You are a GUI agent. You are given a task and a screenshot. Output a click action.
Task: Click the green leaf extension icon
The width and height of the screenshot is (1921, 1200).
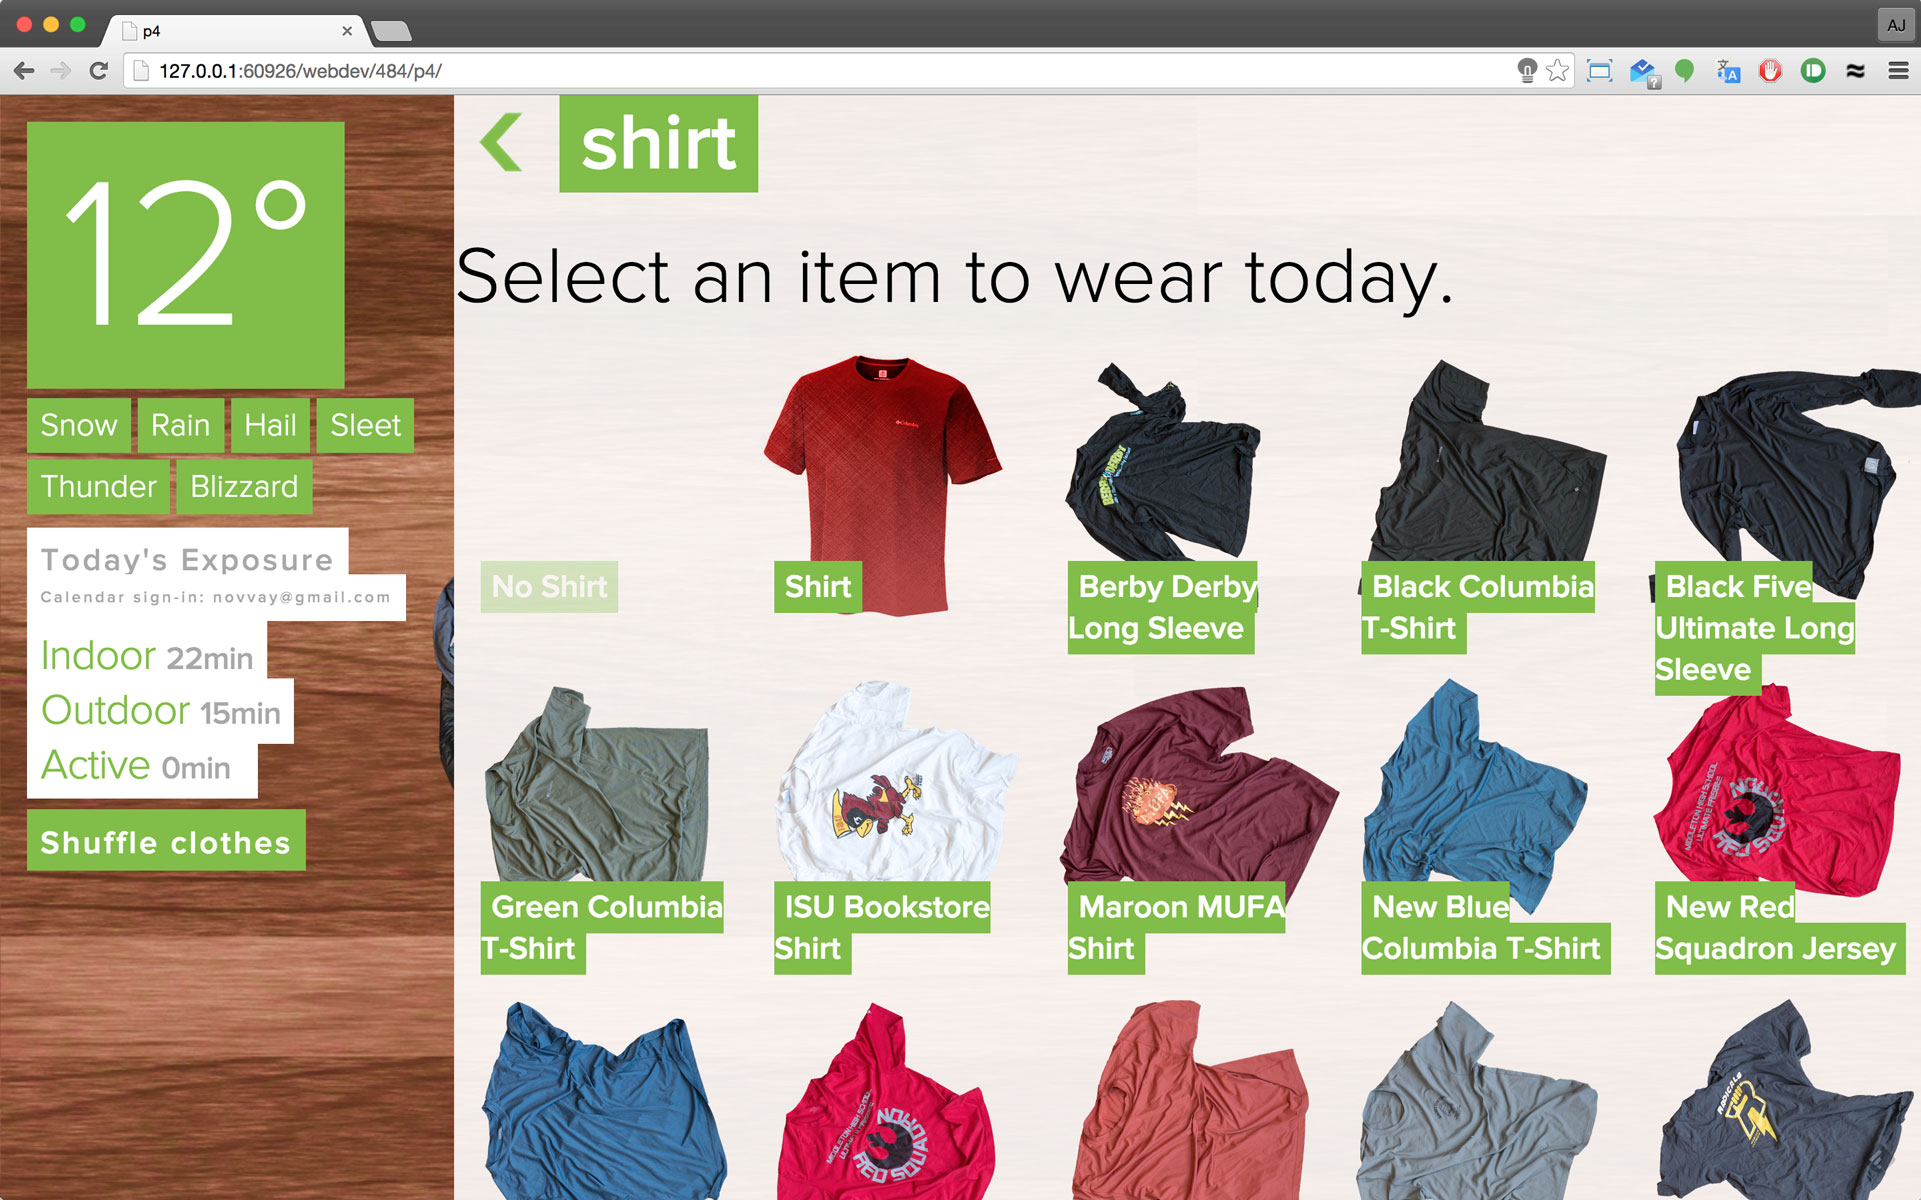click(x=1685, y=71)
